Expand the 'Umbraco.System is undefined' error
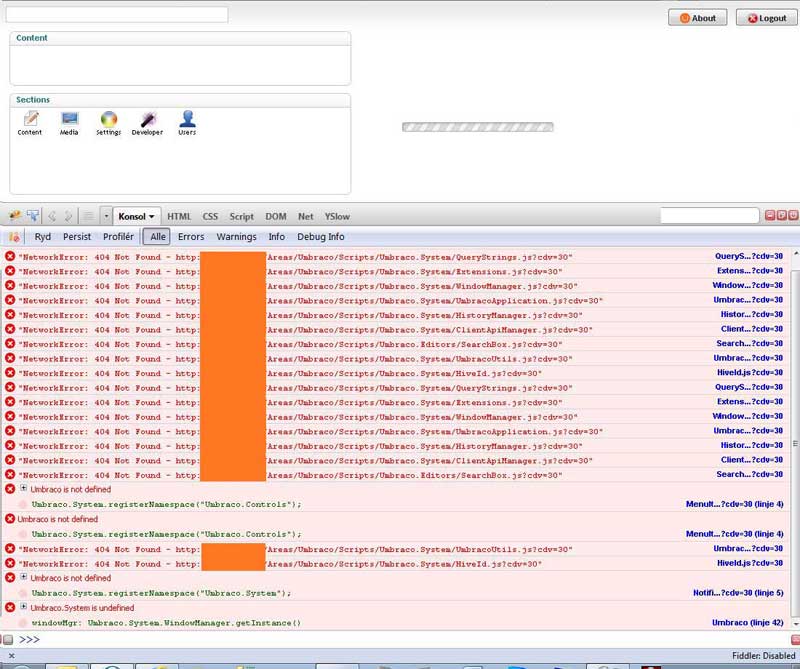Image resolution: width=800 pixels, height=669 pixels. click(x=23, y=607)
